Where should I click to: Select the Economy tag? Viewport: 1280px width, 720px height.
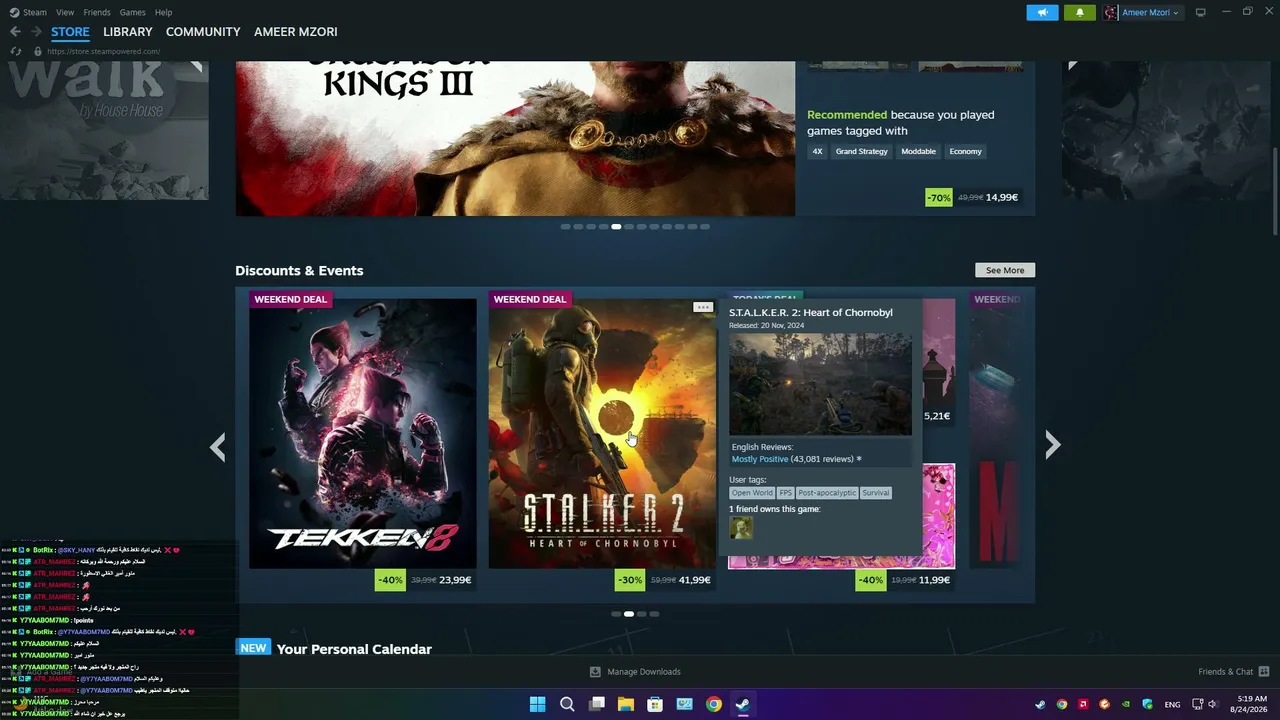click(965, 152)
